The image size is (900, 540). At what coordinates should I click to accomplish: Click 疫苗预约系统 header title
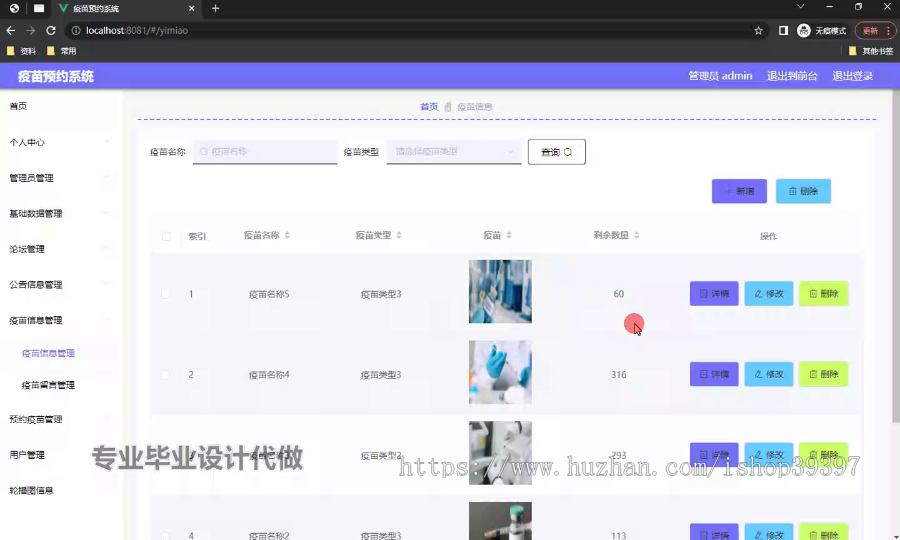56,76
